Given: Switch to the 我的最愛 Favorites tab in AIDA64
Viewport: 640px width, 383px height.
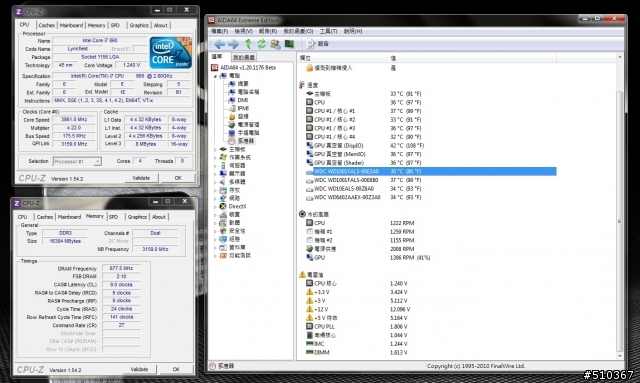Looking at the screenshot, I should point(244,58).
